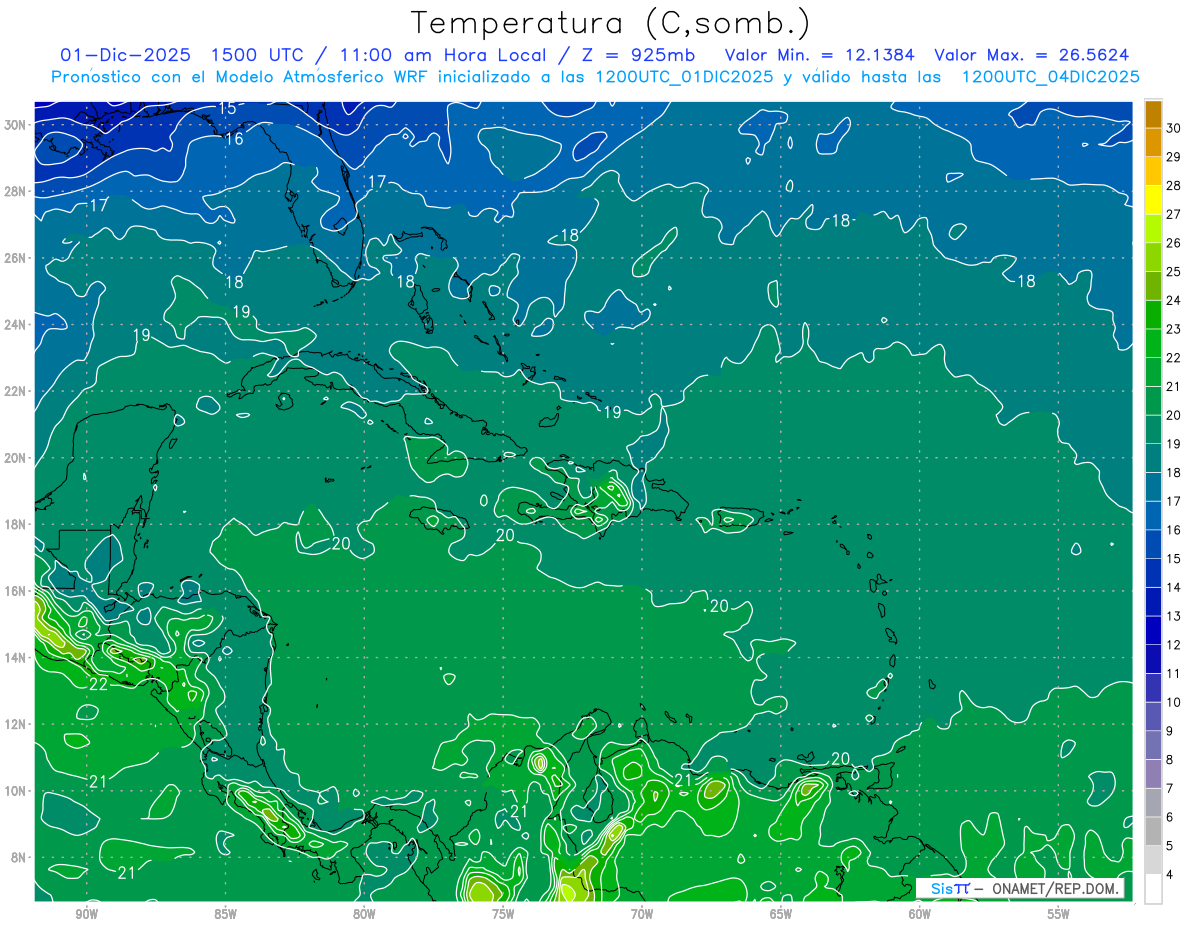Click the legend scale value "10"

click(1174, 702)
